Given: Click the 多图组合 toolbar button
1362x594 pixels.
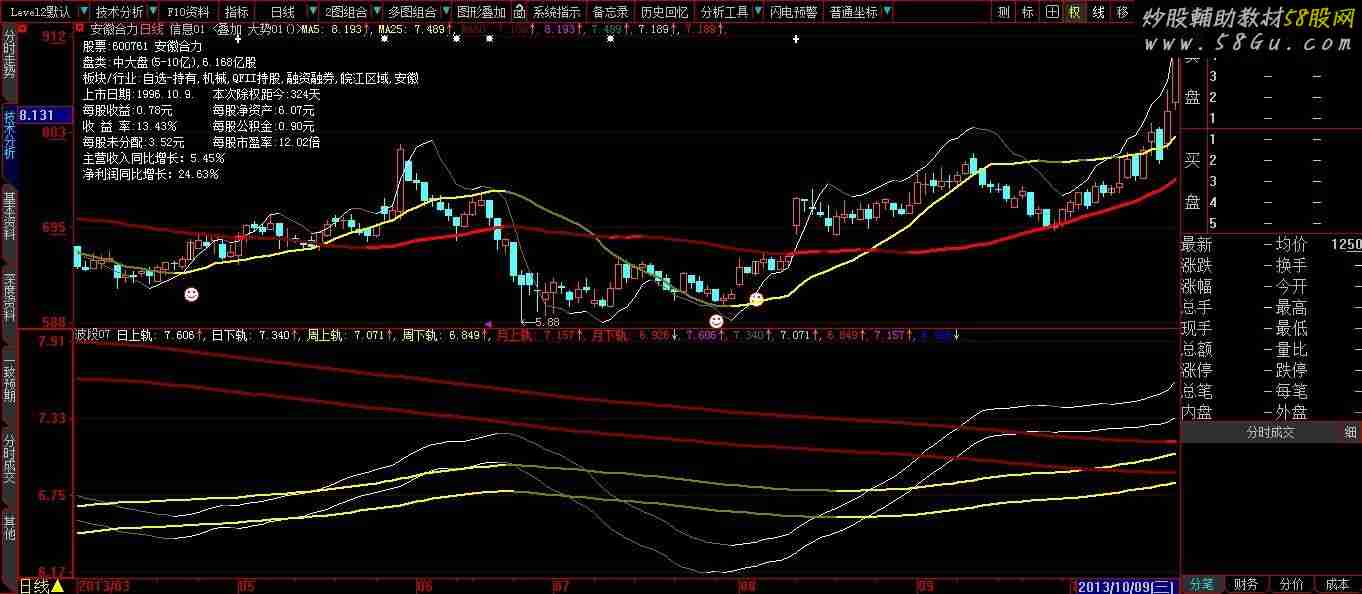Looking at the screenshot, I should [412, 12].
